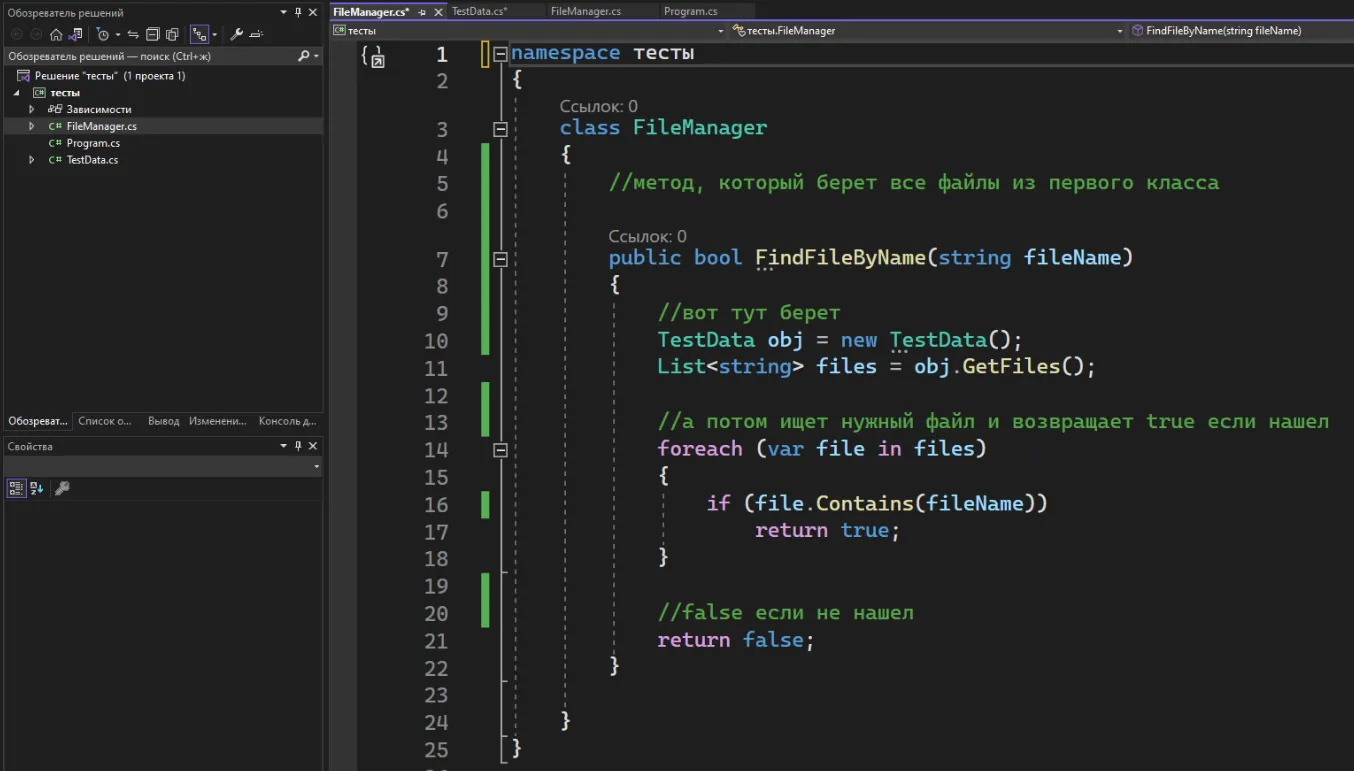This screenshot has height=771, width=1354.
Task: Click the show all files icon
Action: tap(171, 34)
